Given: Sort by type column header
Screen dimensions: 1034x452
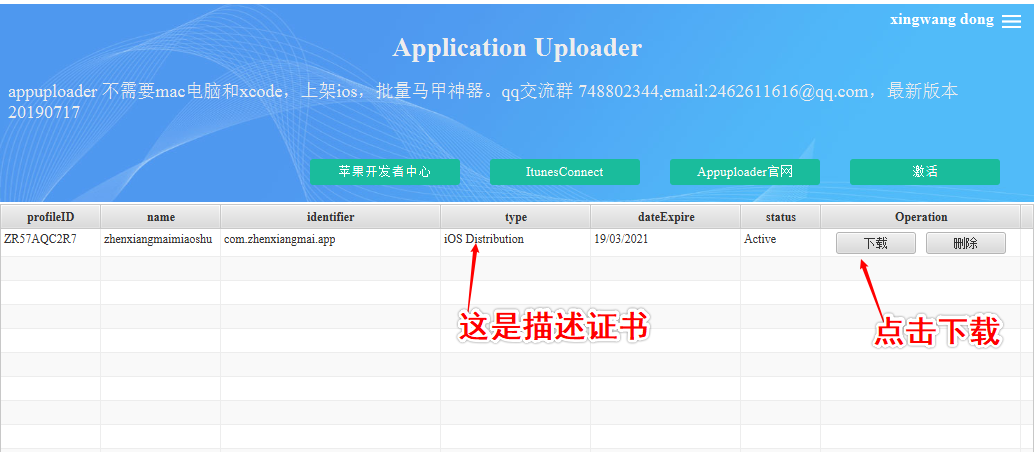Looking at the screenshot, I should [516, 217].
